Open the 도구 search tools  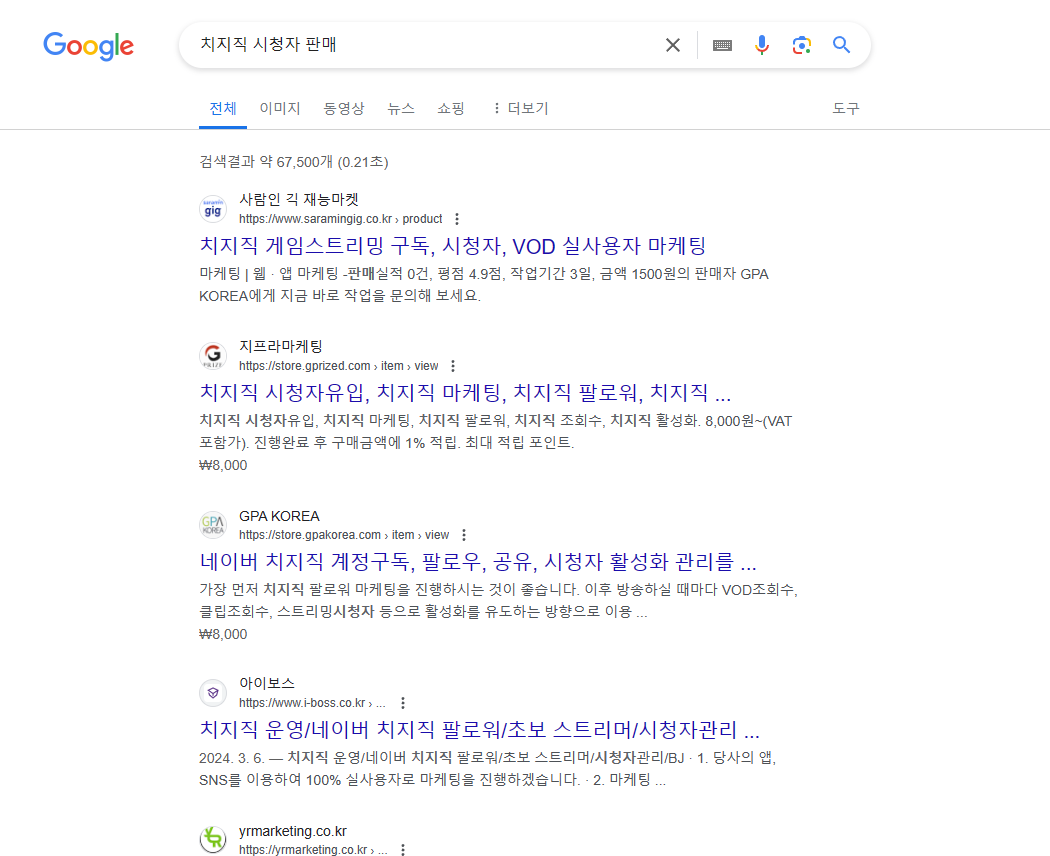coord(845,109)
